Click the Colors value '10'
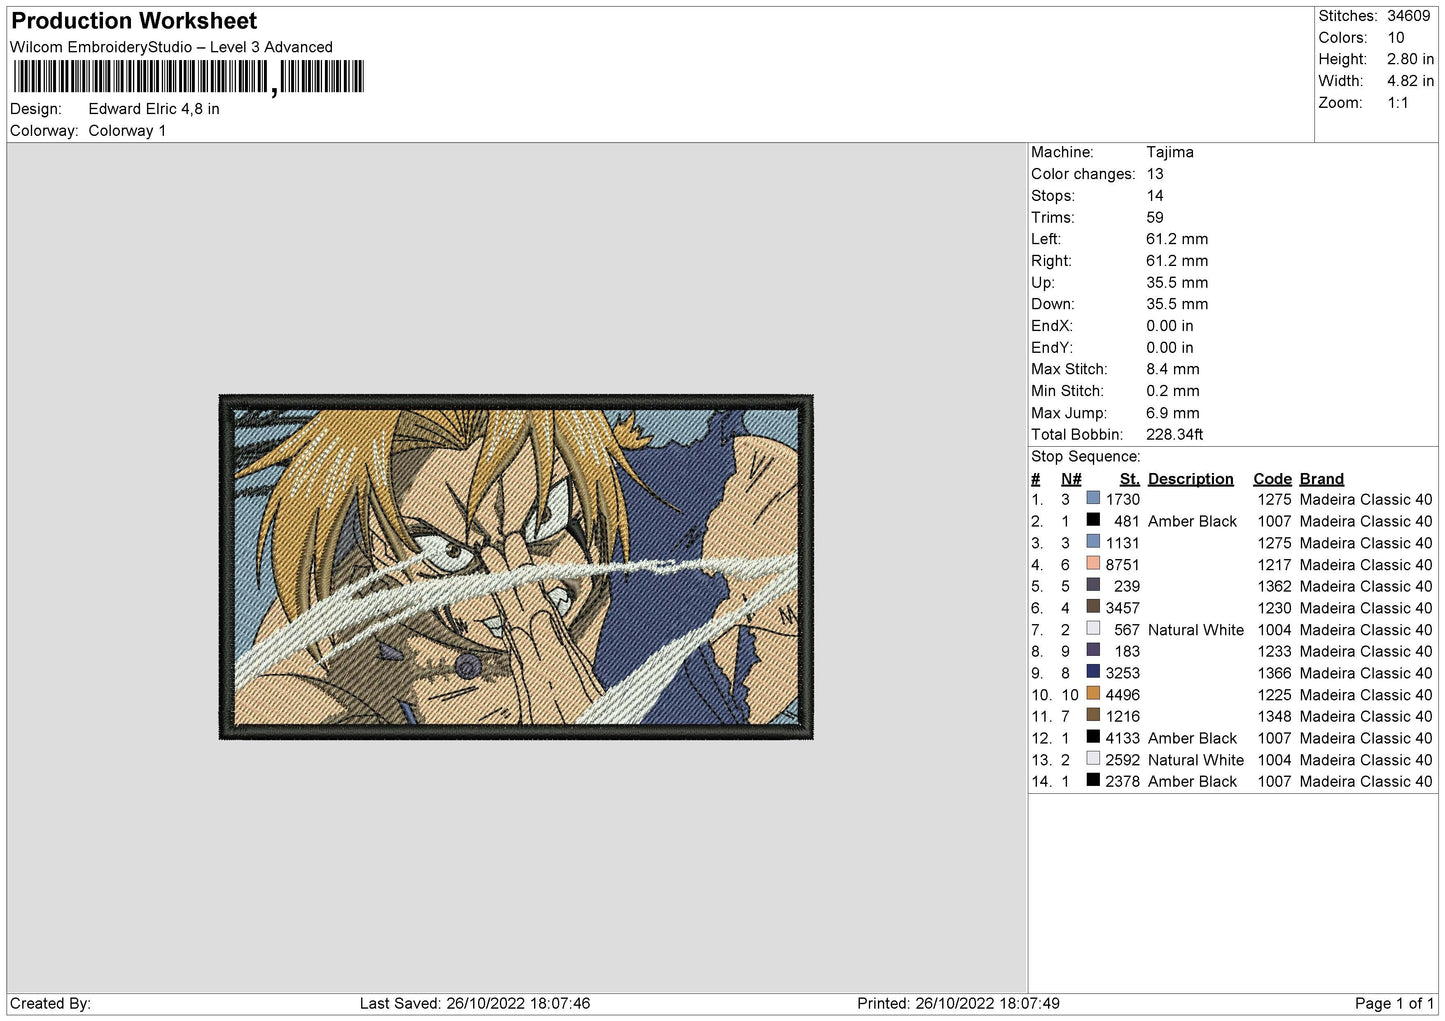 point(1396,38)
